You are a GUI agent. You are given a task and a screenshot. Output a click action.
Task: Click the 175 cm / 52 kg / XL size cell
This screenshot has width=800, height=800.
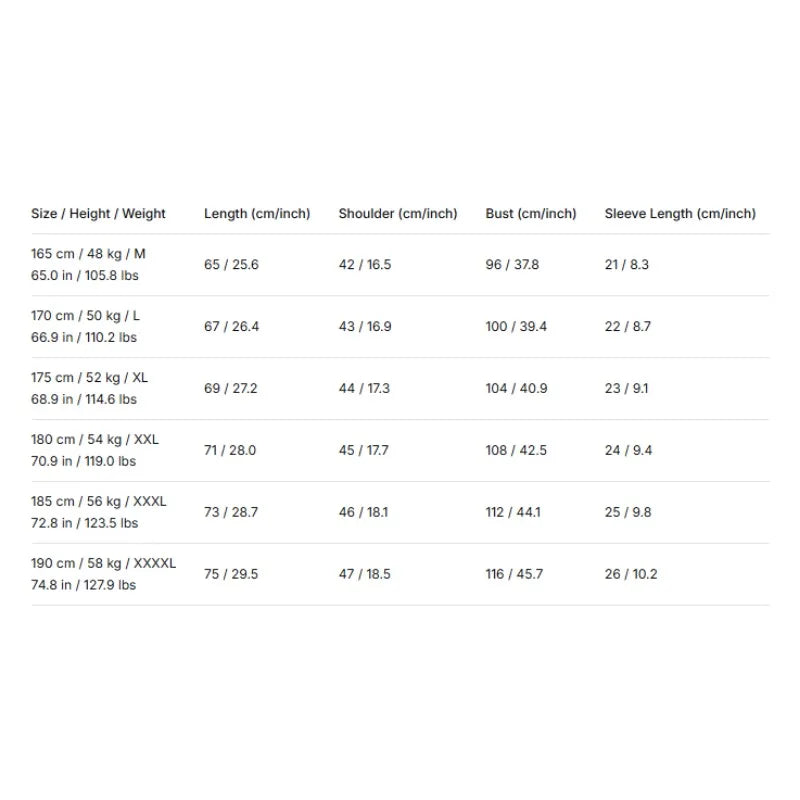[89, 388]
